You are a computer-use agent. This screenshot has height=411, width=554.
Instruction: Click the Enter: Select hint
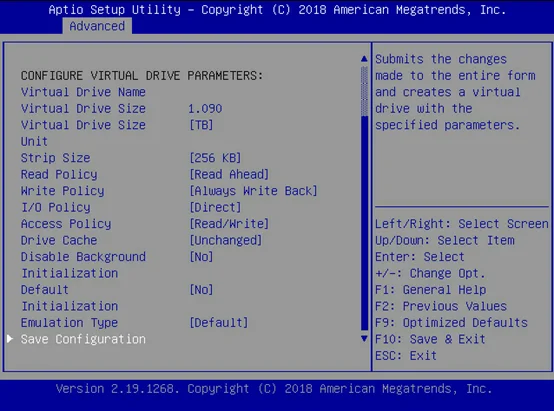tap(420, 257)
